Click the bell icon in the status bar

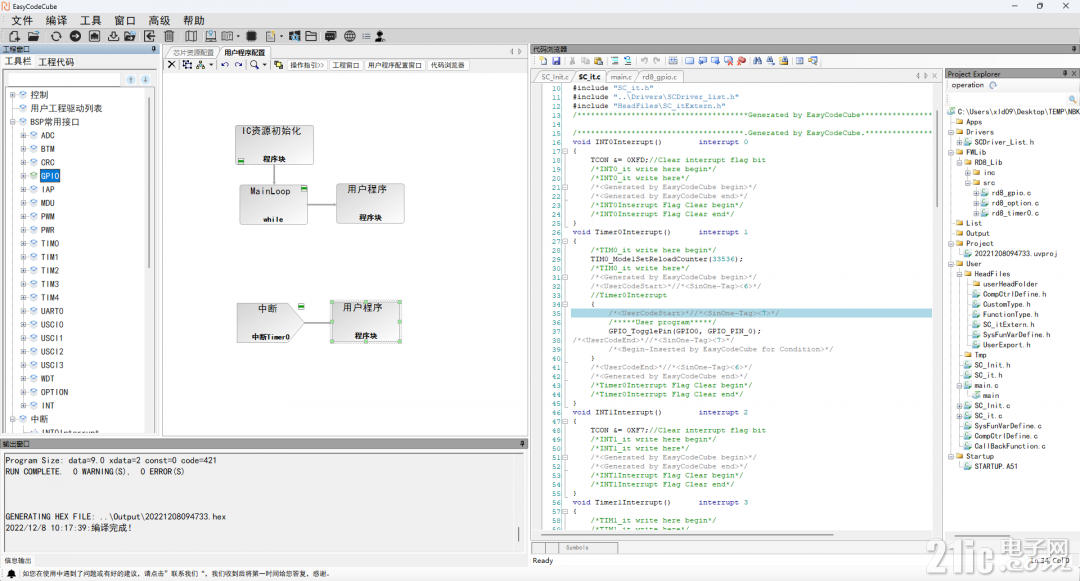pos(11,573)
